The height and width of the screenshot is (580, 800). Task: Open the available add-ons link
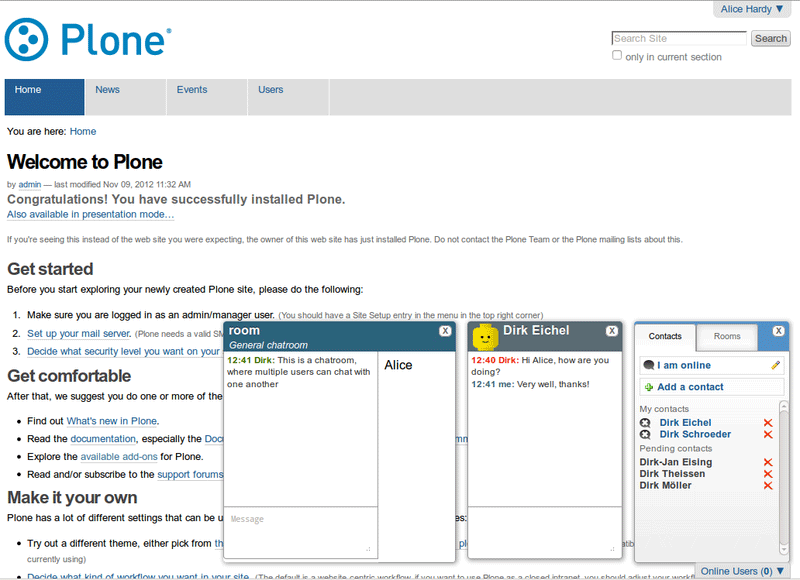pyautogui.click(x=119, y=457)
